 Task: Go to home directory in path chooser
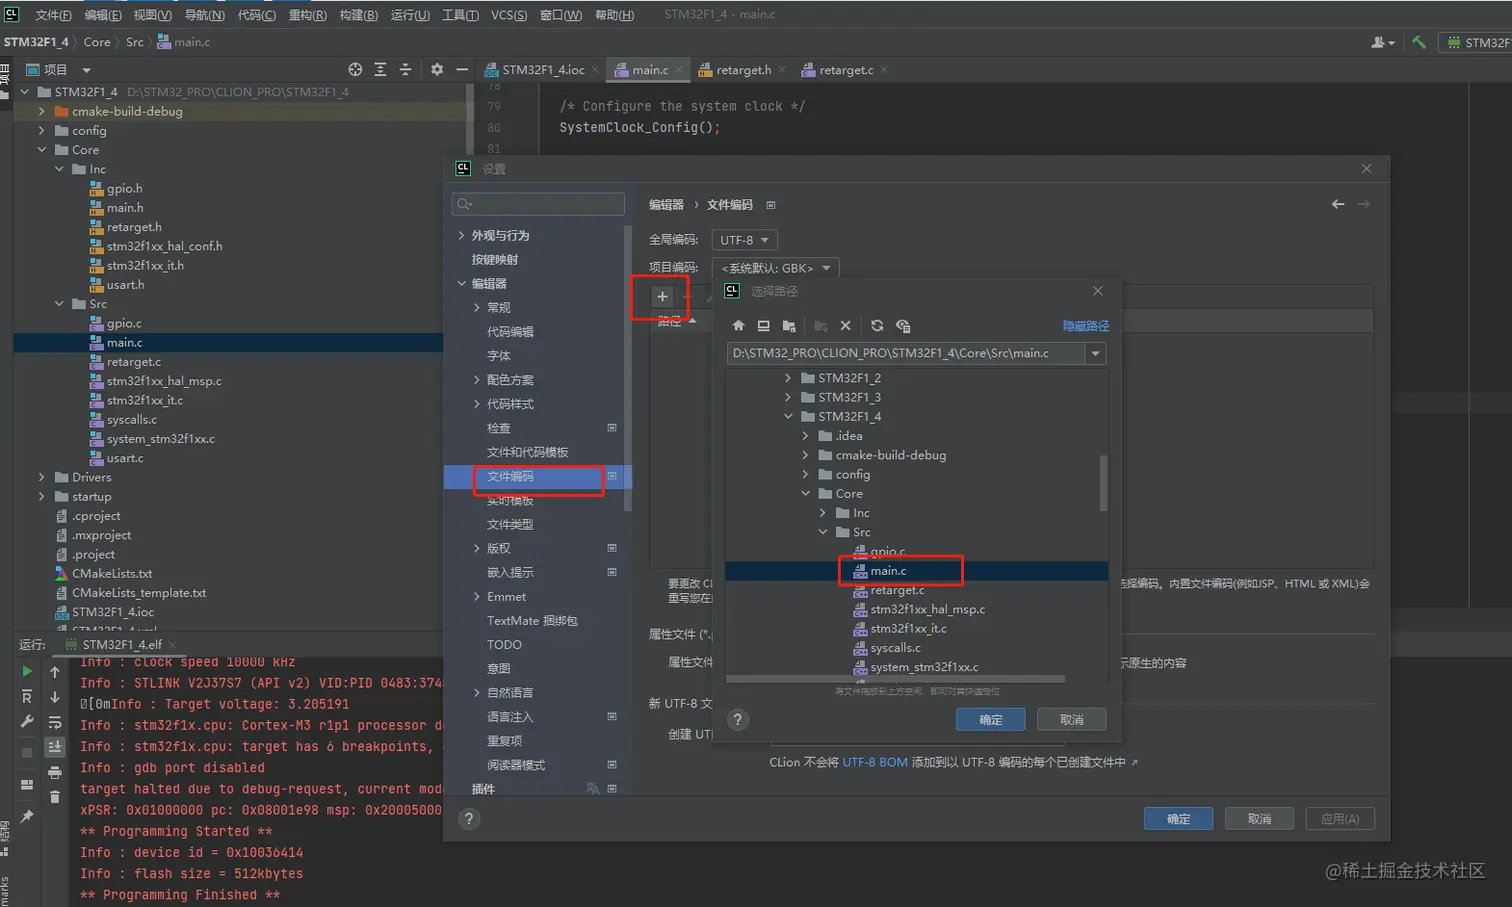pyautogui.click(x=738, y=326)
